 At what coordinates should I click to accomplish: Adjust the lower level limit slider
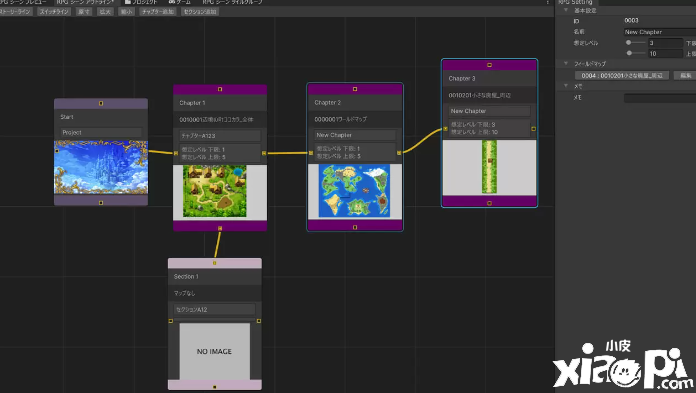pos(635,43)
